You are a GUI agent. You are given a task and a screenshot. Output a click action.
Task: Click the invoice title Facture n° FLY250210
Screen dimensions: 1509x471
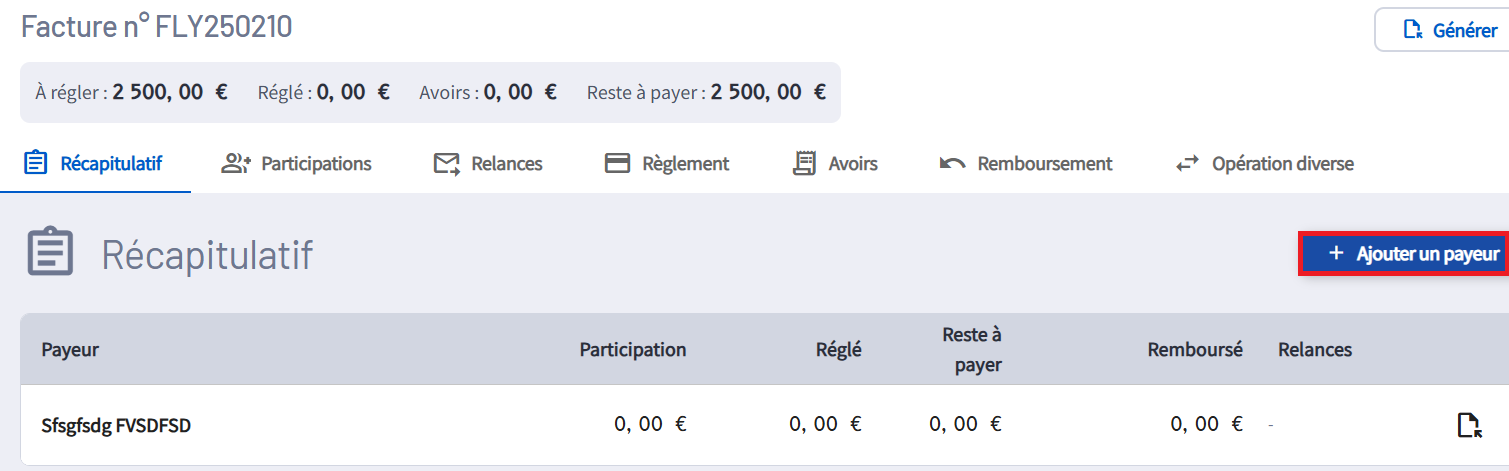pos(157,27)
